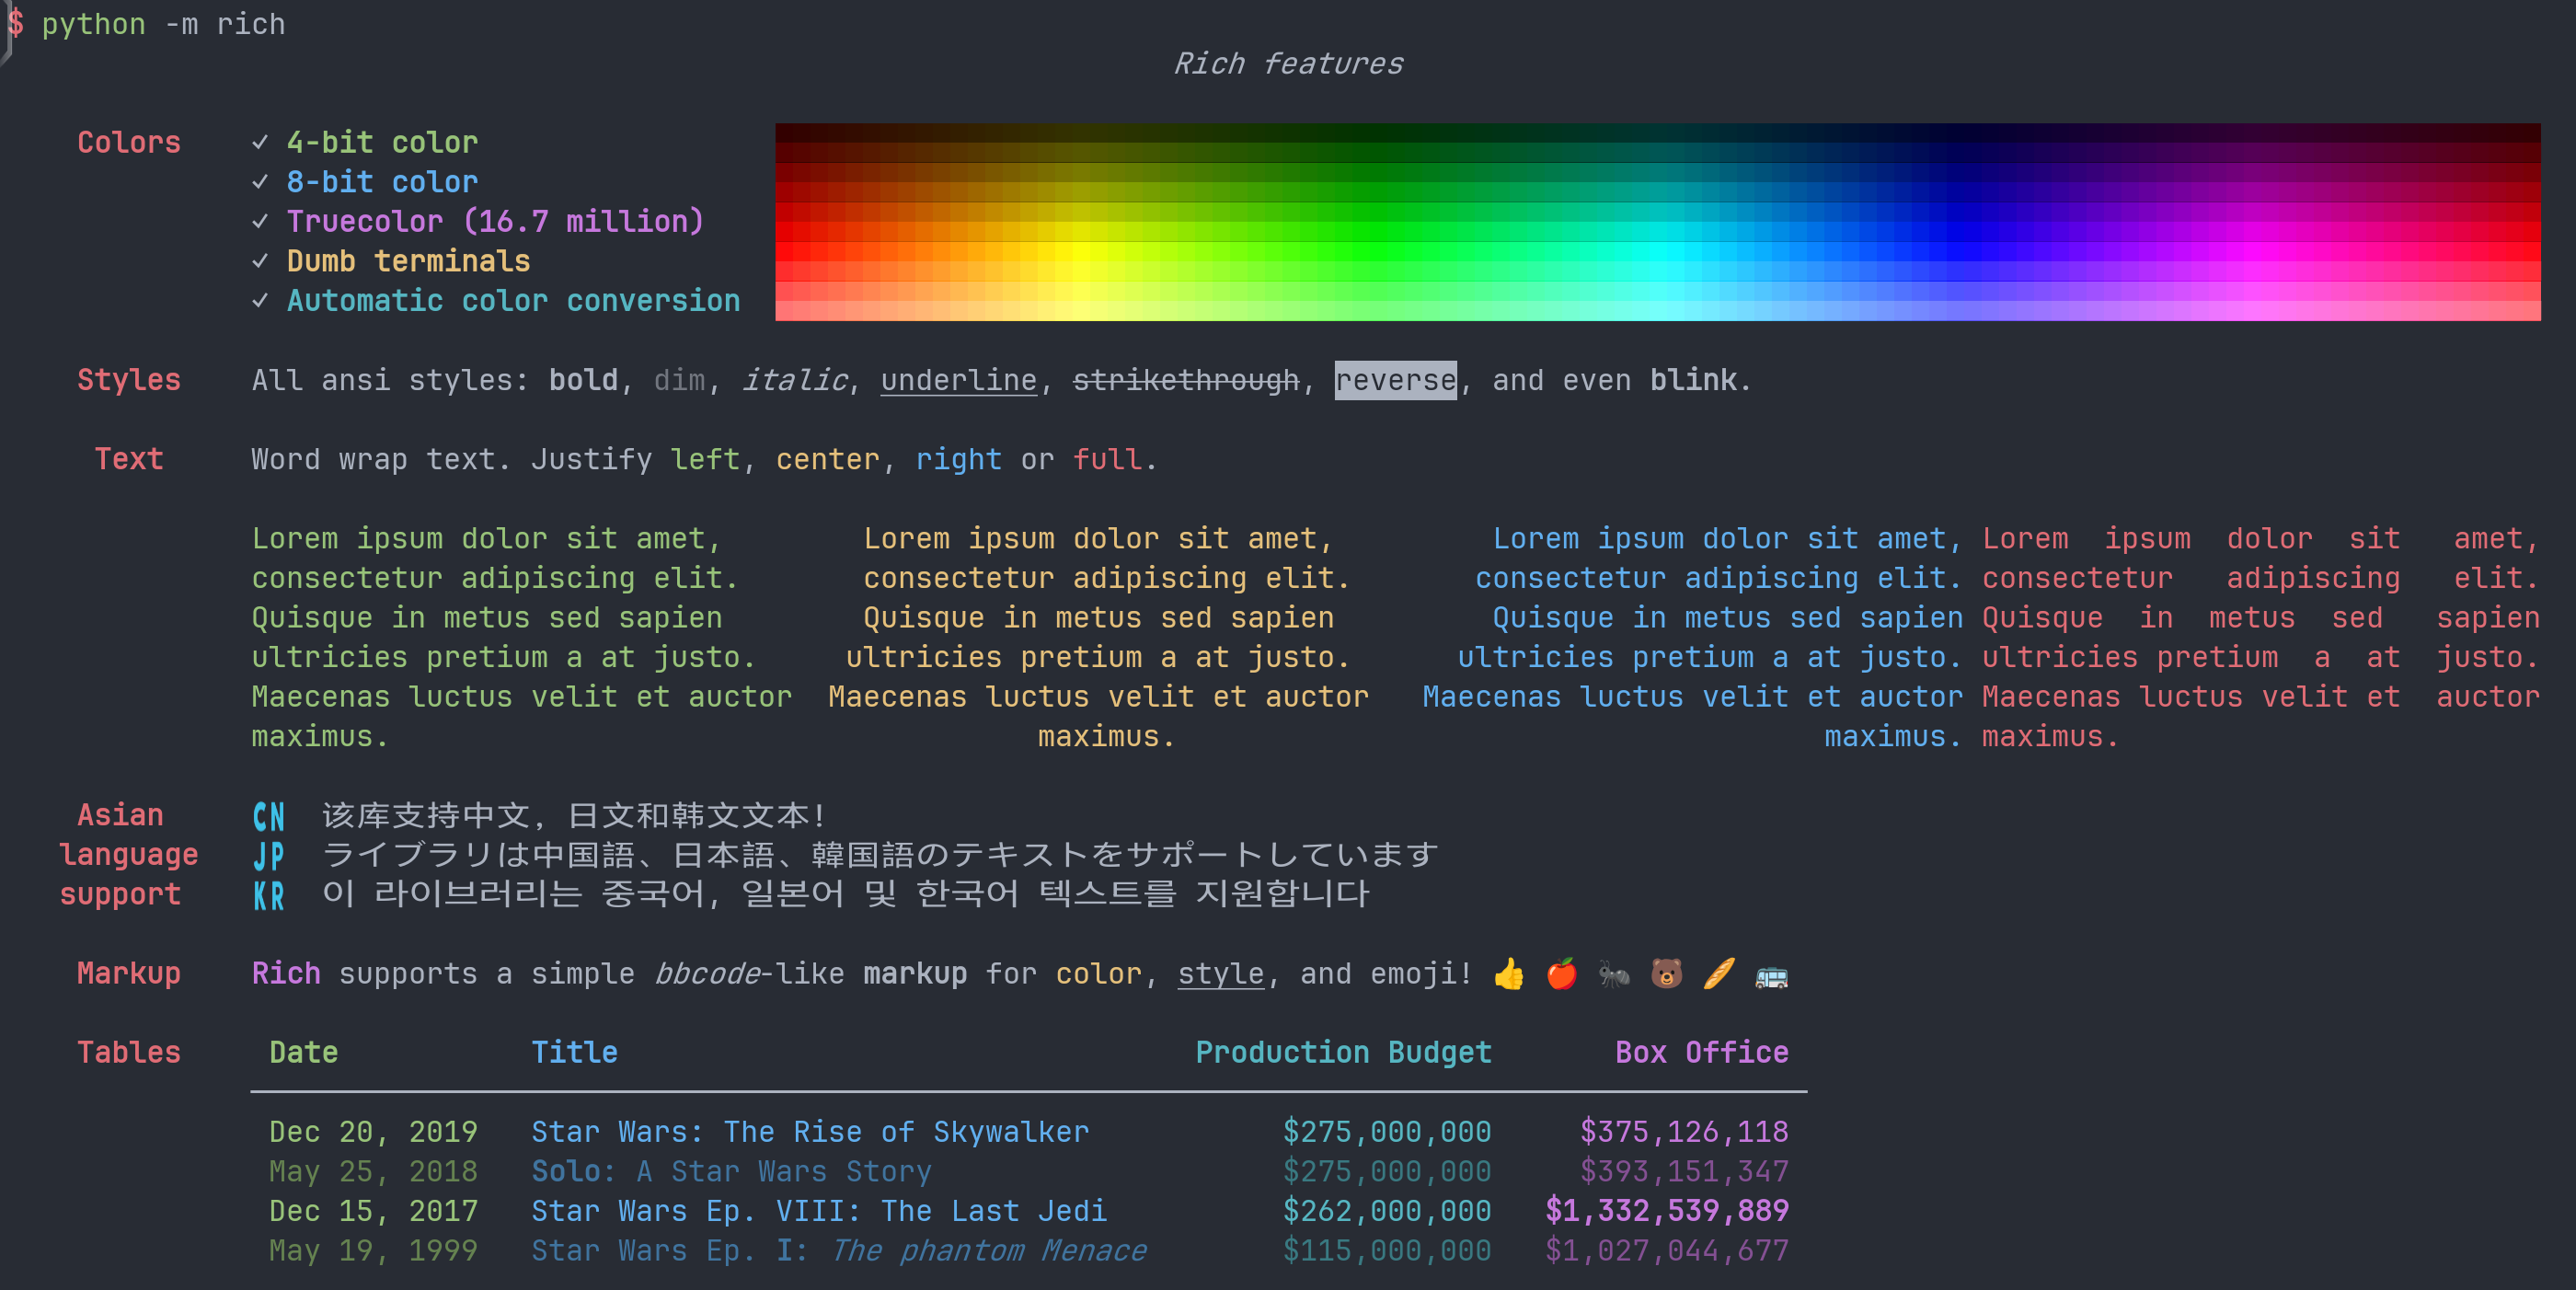Screen dimensions: 2576x1290
Task: Click the Box Office column header
Action: point(1701,1052)
